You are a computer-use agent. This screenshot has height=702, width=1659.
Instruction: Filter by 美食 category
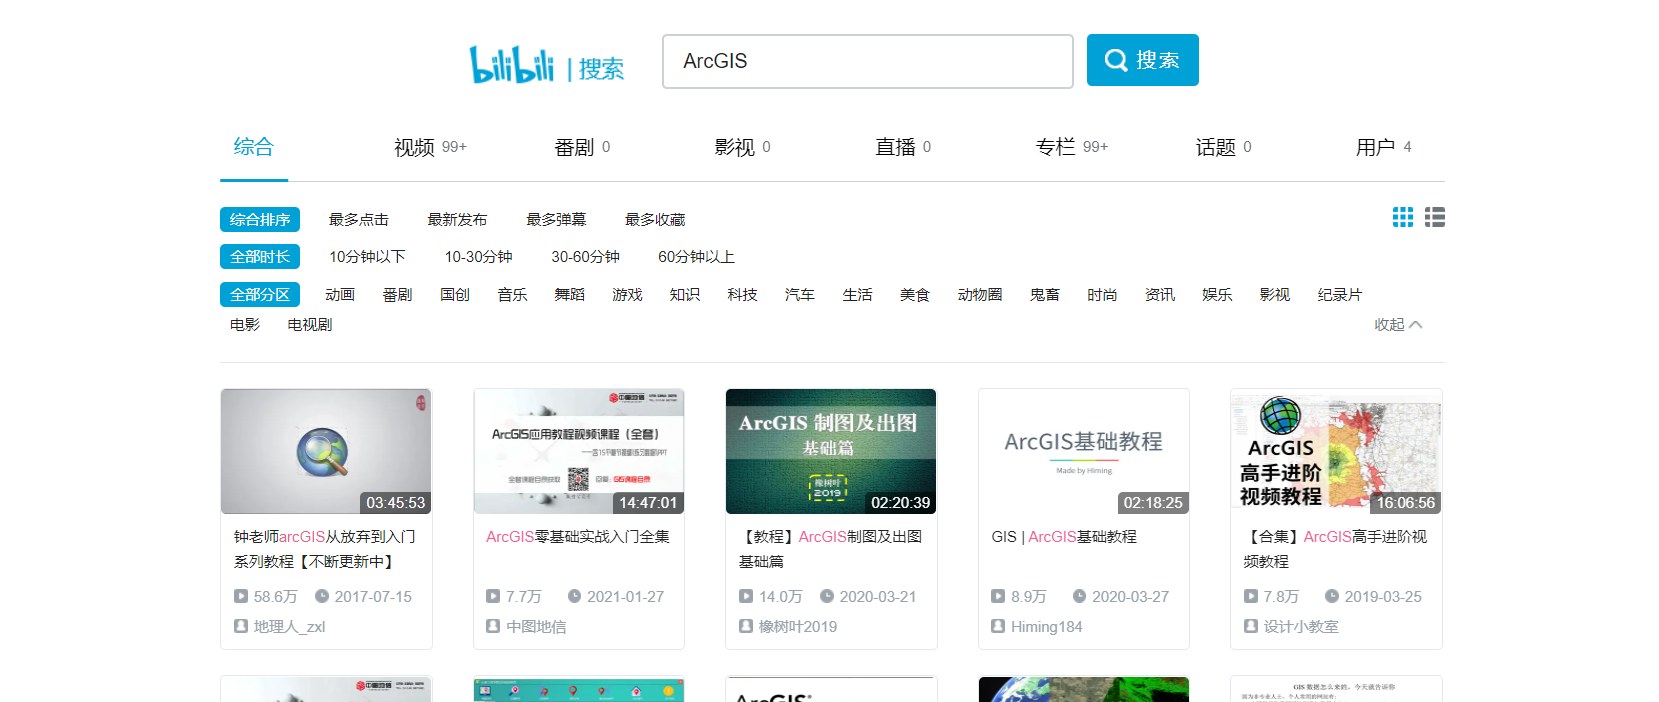[915, 294]
